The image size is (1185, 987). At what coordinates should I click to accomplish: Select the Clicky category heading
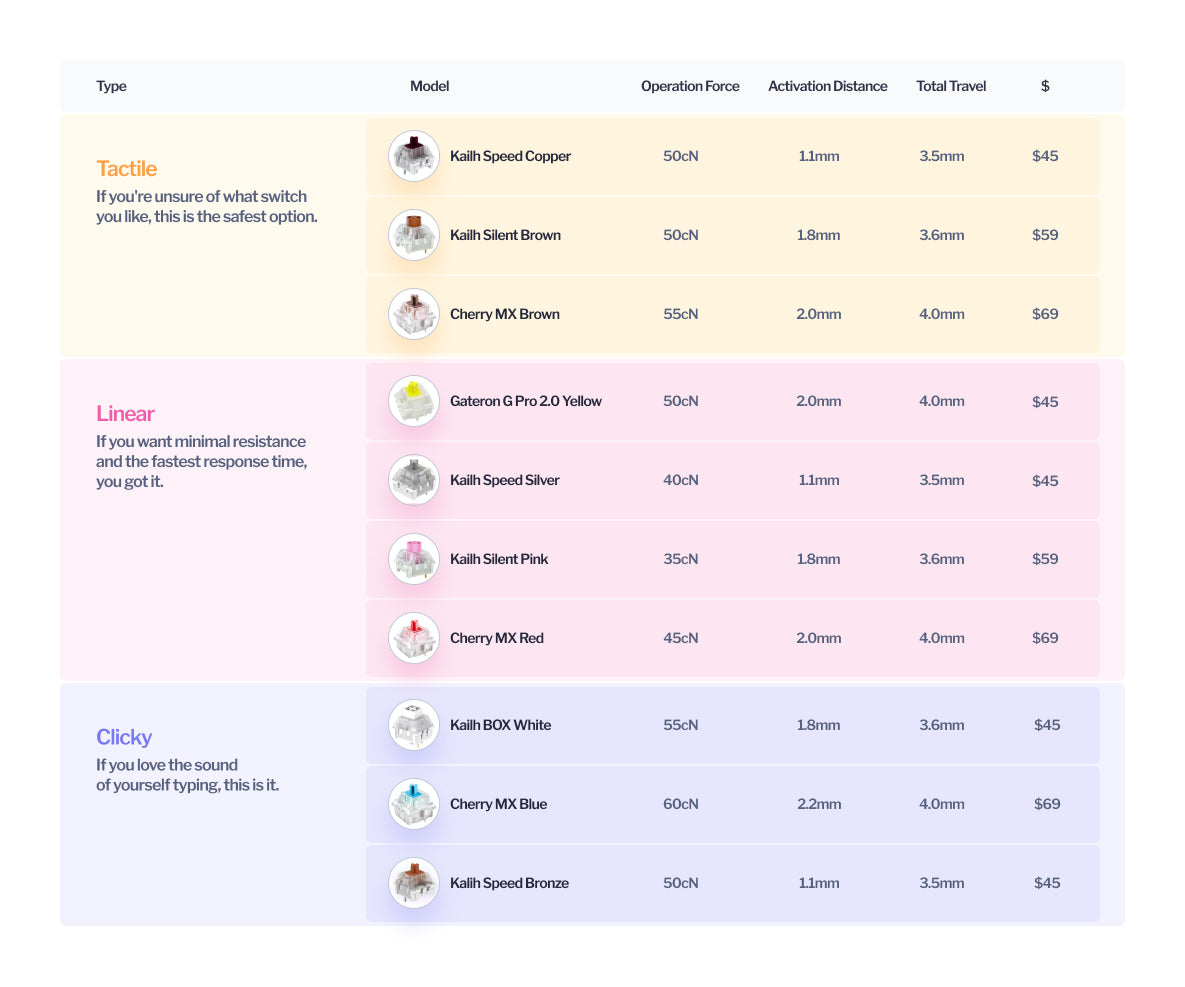[124, 737]
